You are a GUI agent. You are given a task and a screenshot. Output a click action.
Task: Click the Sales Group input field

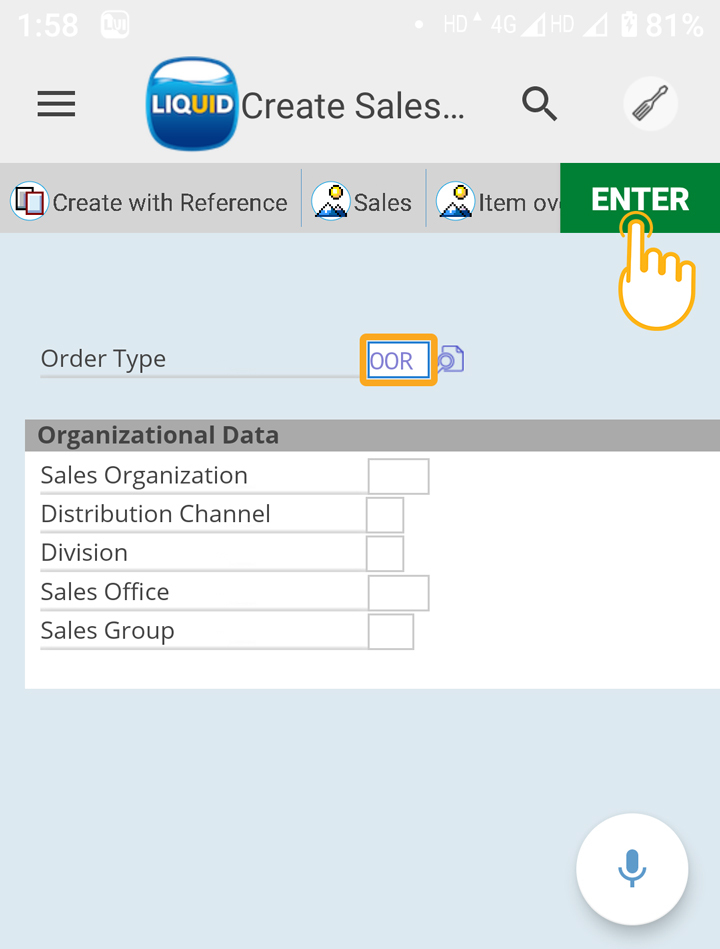391,631
